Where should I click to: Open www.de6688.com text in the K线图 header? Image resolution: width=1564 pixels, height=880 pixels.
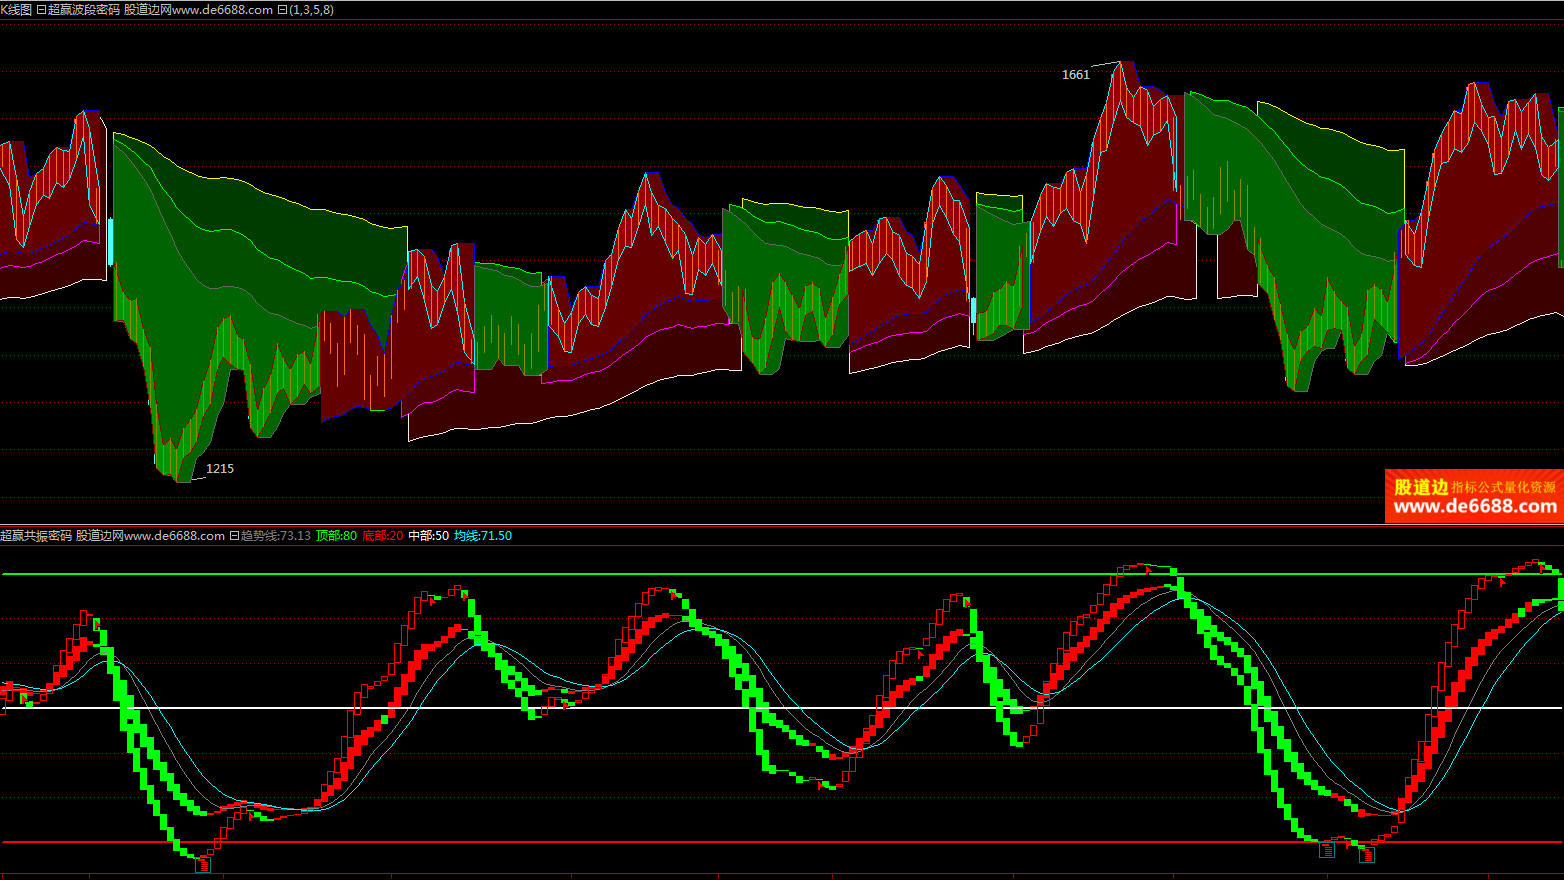[222, 10]
